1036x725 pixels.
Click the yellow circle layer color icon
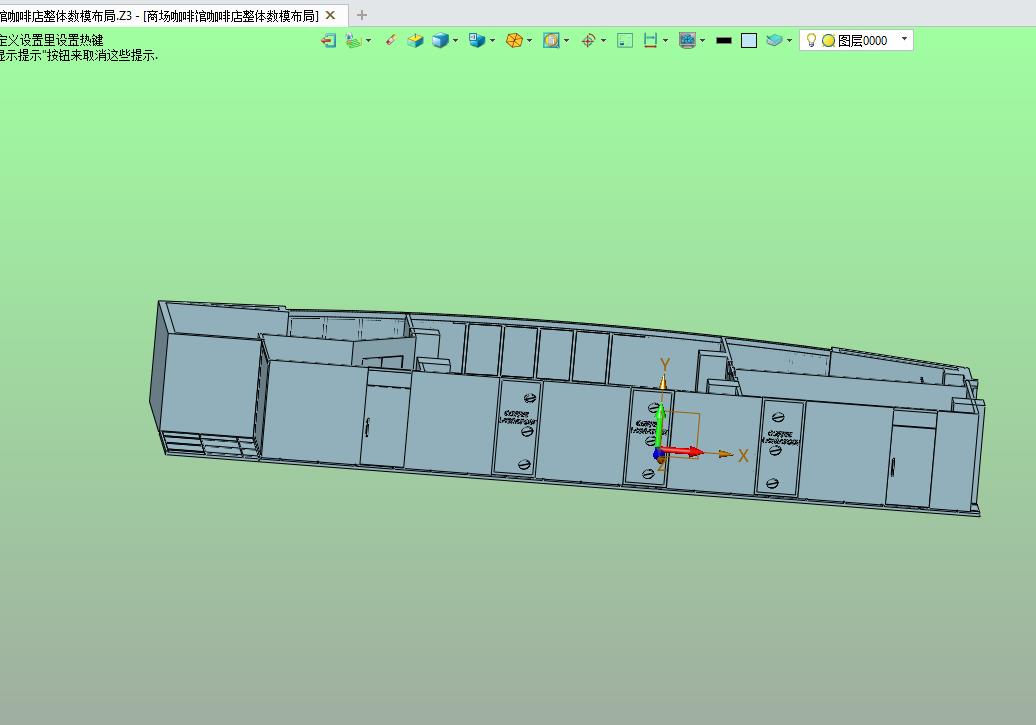(x=828, y=41)
